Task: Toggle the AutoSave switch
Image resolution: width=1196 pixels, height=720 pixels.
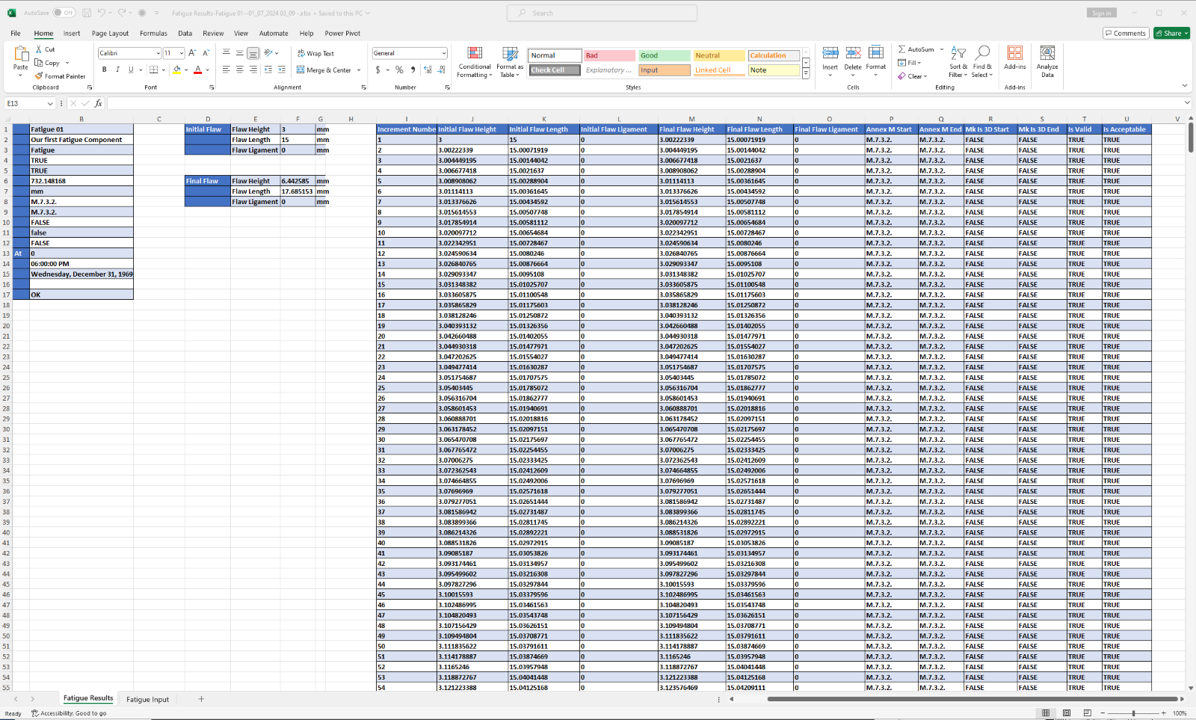Action: pos(63,13)
